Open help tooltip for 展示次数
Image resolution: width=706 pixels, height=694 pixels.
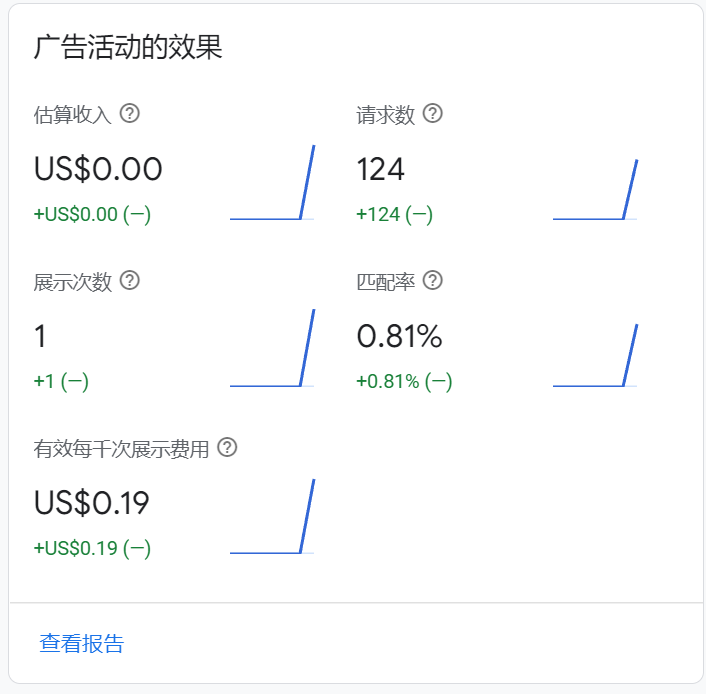[x=129, y=280]
